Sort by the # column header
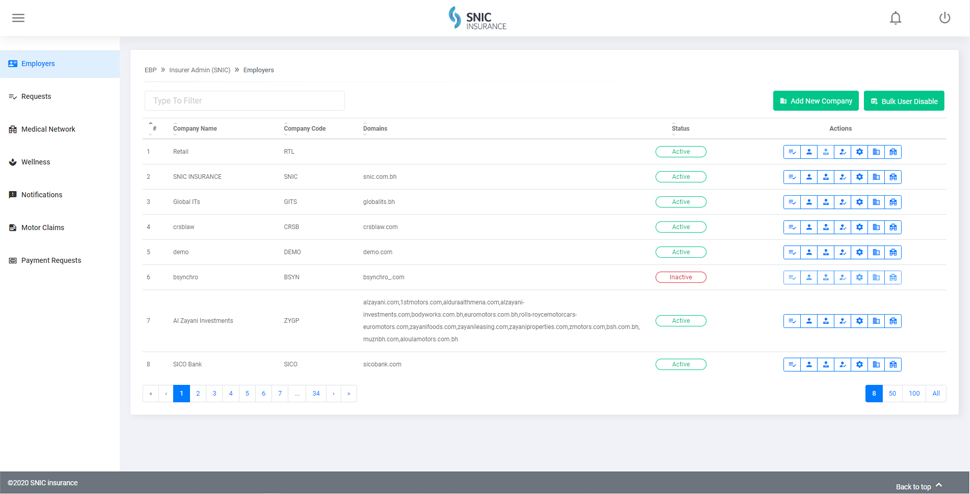The height and width of the screenshot is (494, 970). [153, 129]
